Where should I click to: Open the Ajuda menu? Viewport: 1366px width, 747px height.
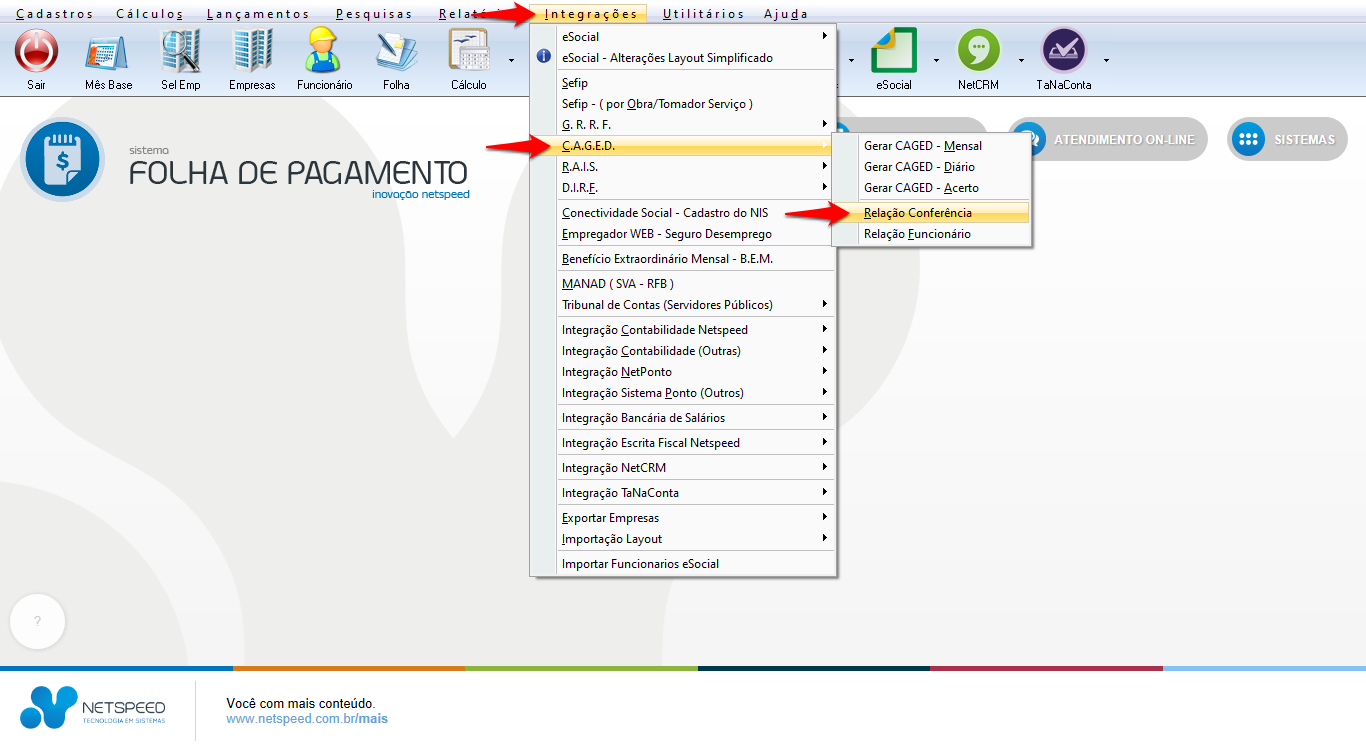click(x=786, y=14)
